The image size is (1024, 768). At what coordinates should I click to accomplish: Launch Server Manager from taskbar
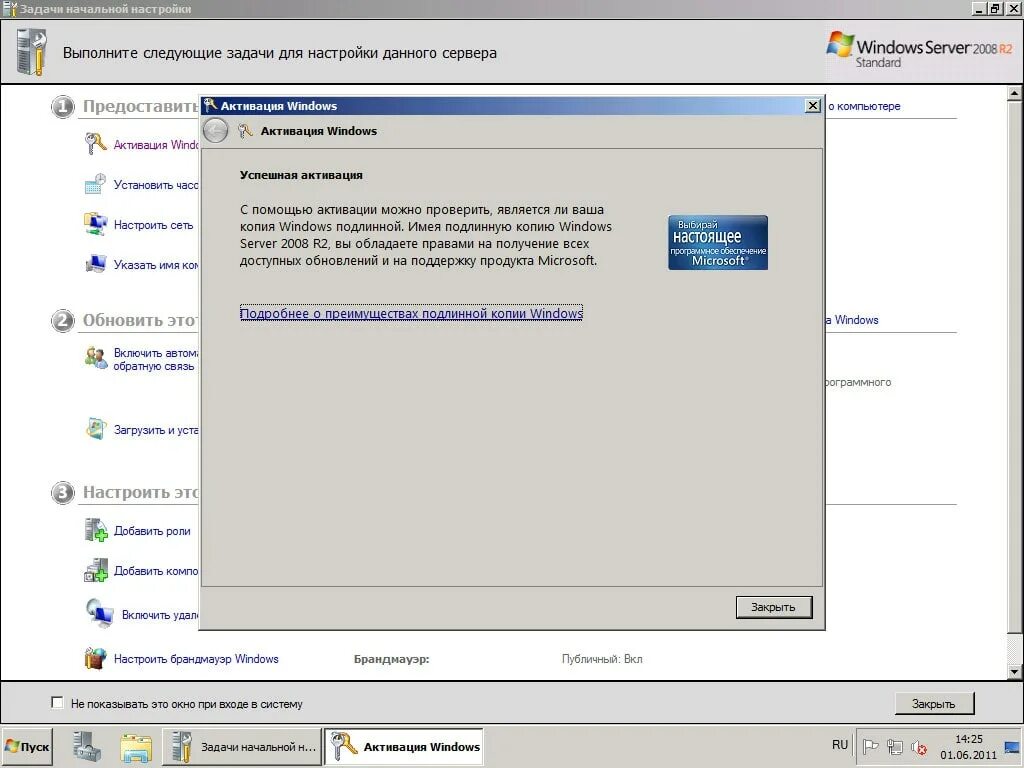[x=87, y=746]
